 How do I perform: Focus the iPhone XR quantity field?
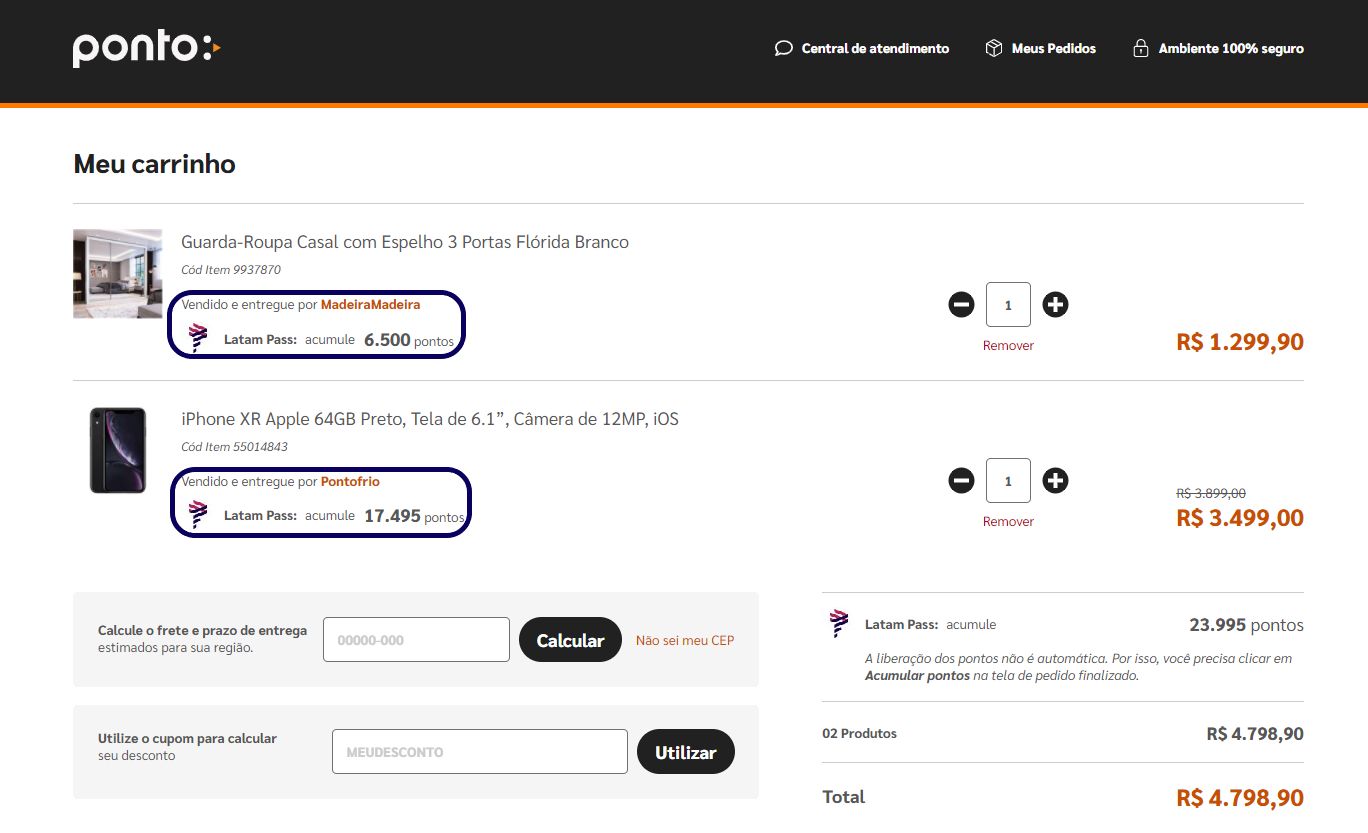point(1008,481)
